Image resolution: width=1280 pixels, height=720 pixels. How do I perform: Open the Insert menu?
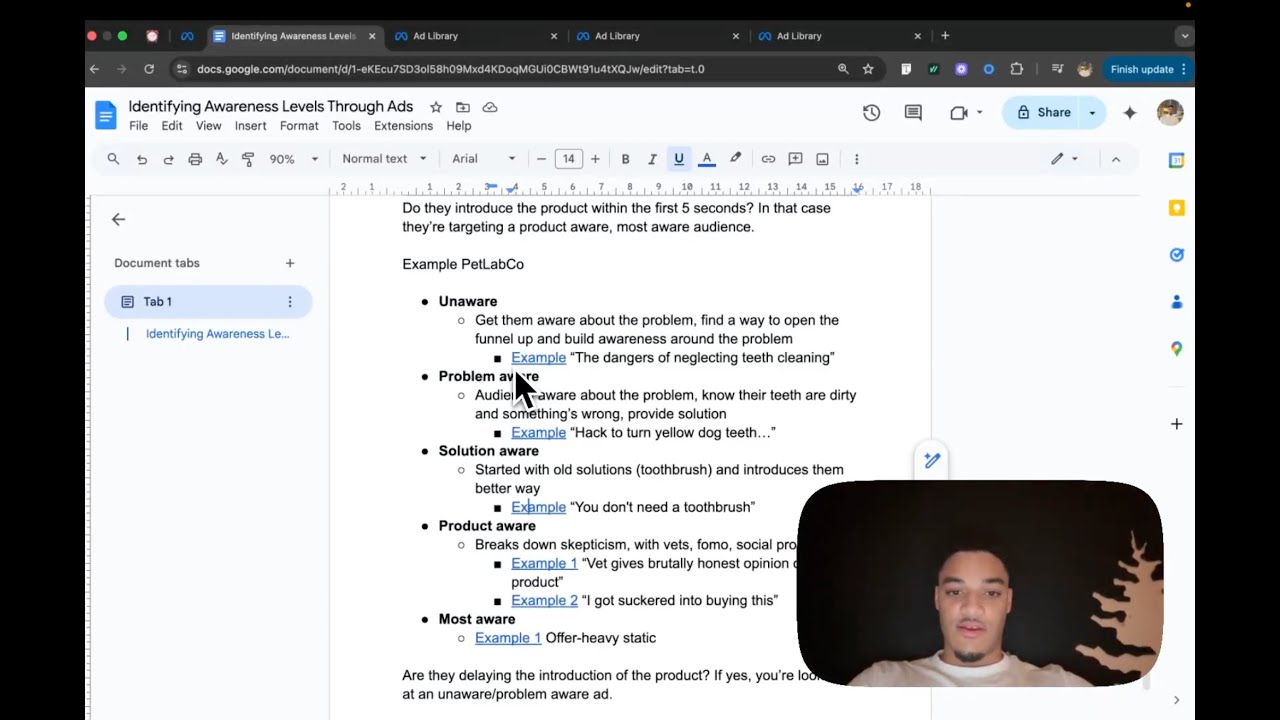pos(250,126)
